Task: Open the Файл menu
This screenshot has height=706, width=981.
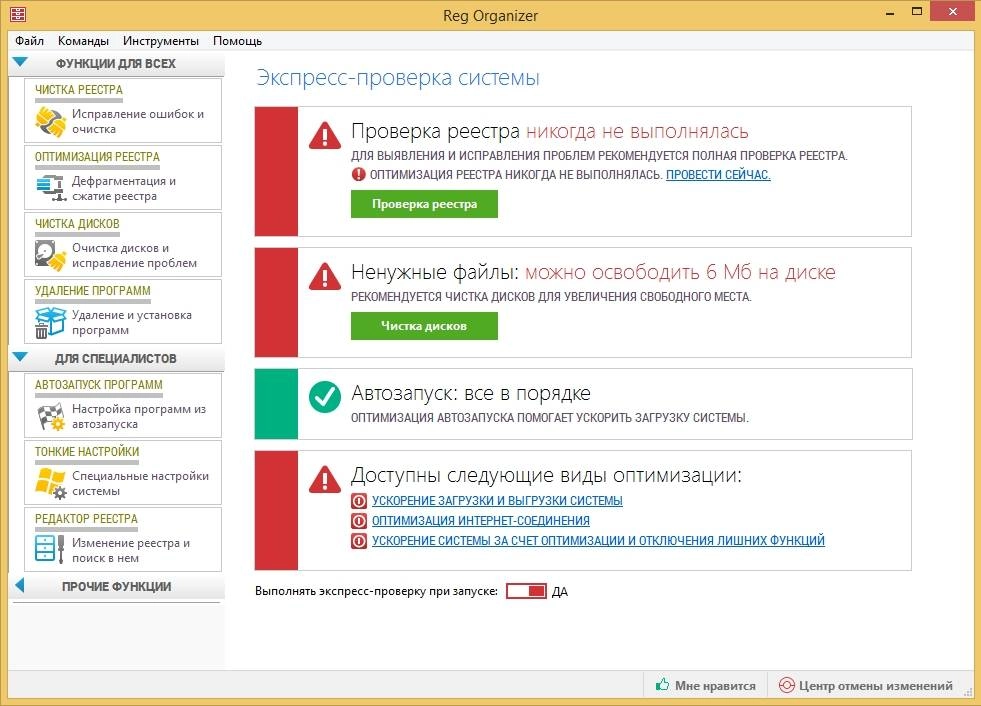Action: (x=29, y=41)
